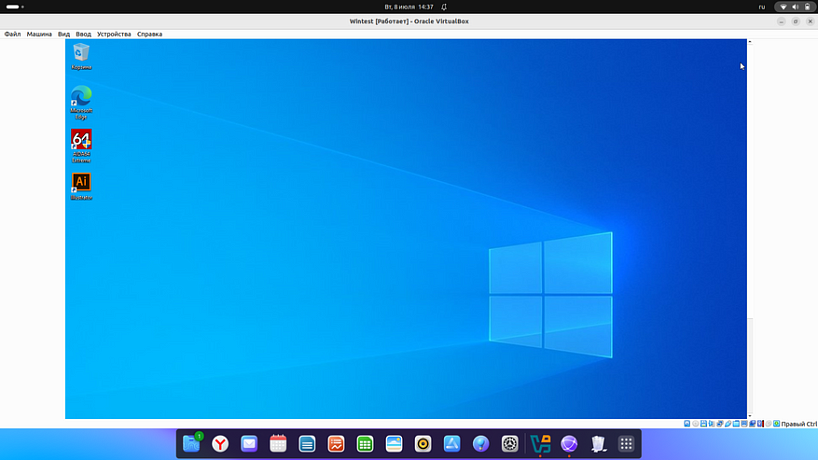The height and width of the screenshot is (460, 818).
Task: Open the date and time panel
Action: pyautogui.click(x=408, y=7)
